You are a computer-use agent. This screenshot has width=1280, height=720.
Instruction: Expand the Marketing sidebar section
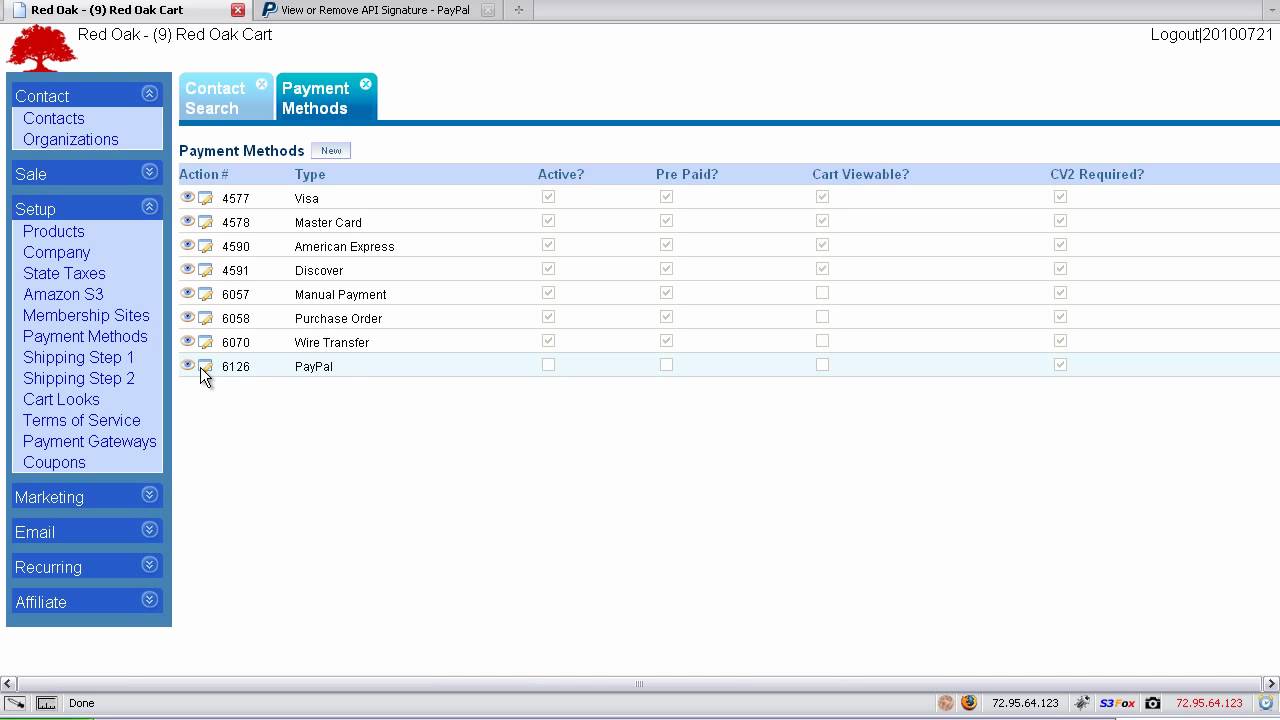pos(150,495)
